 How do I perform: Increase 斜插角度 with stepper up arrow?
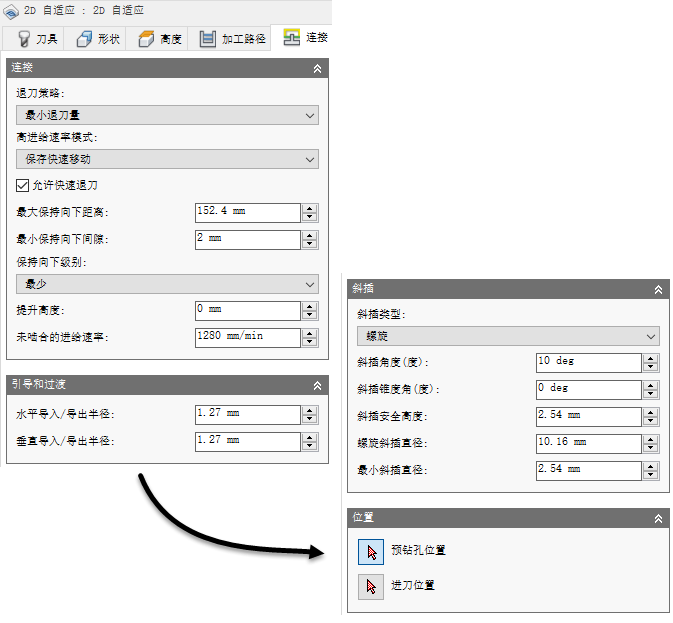(651, 359)
